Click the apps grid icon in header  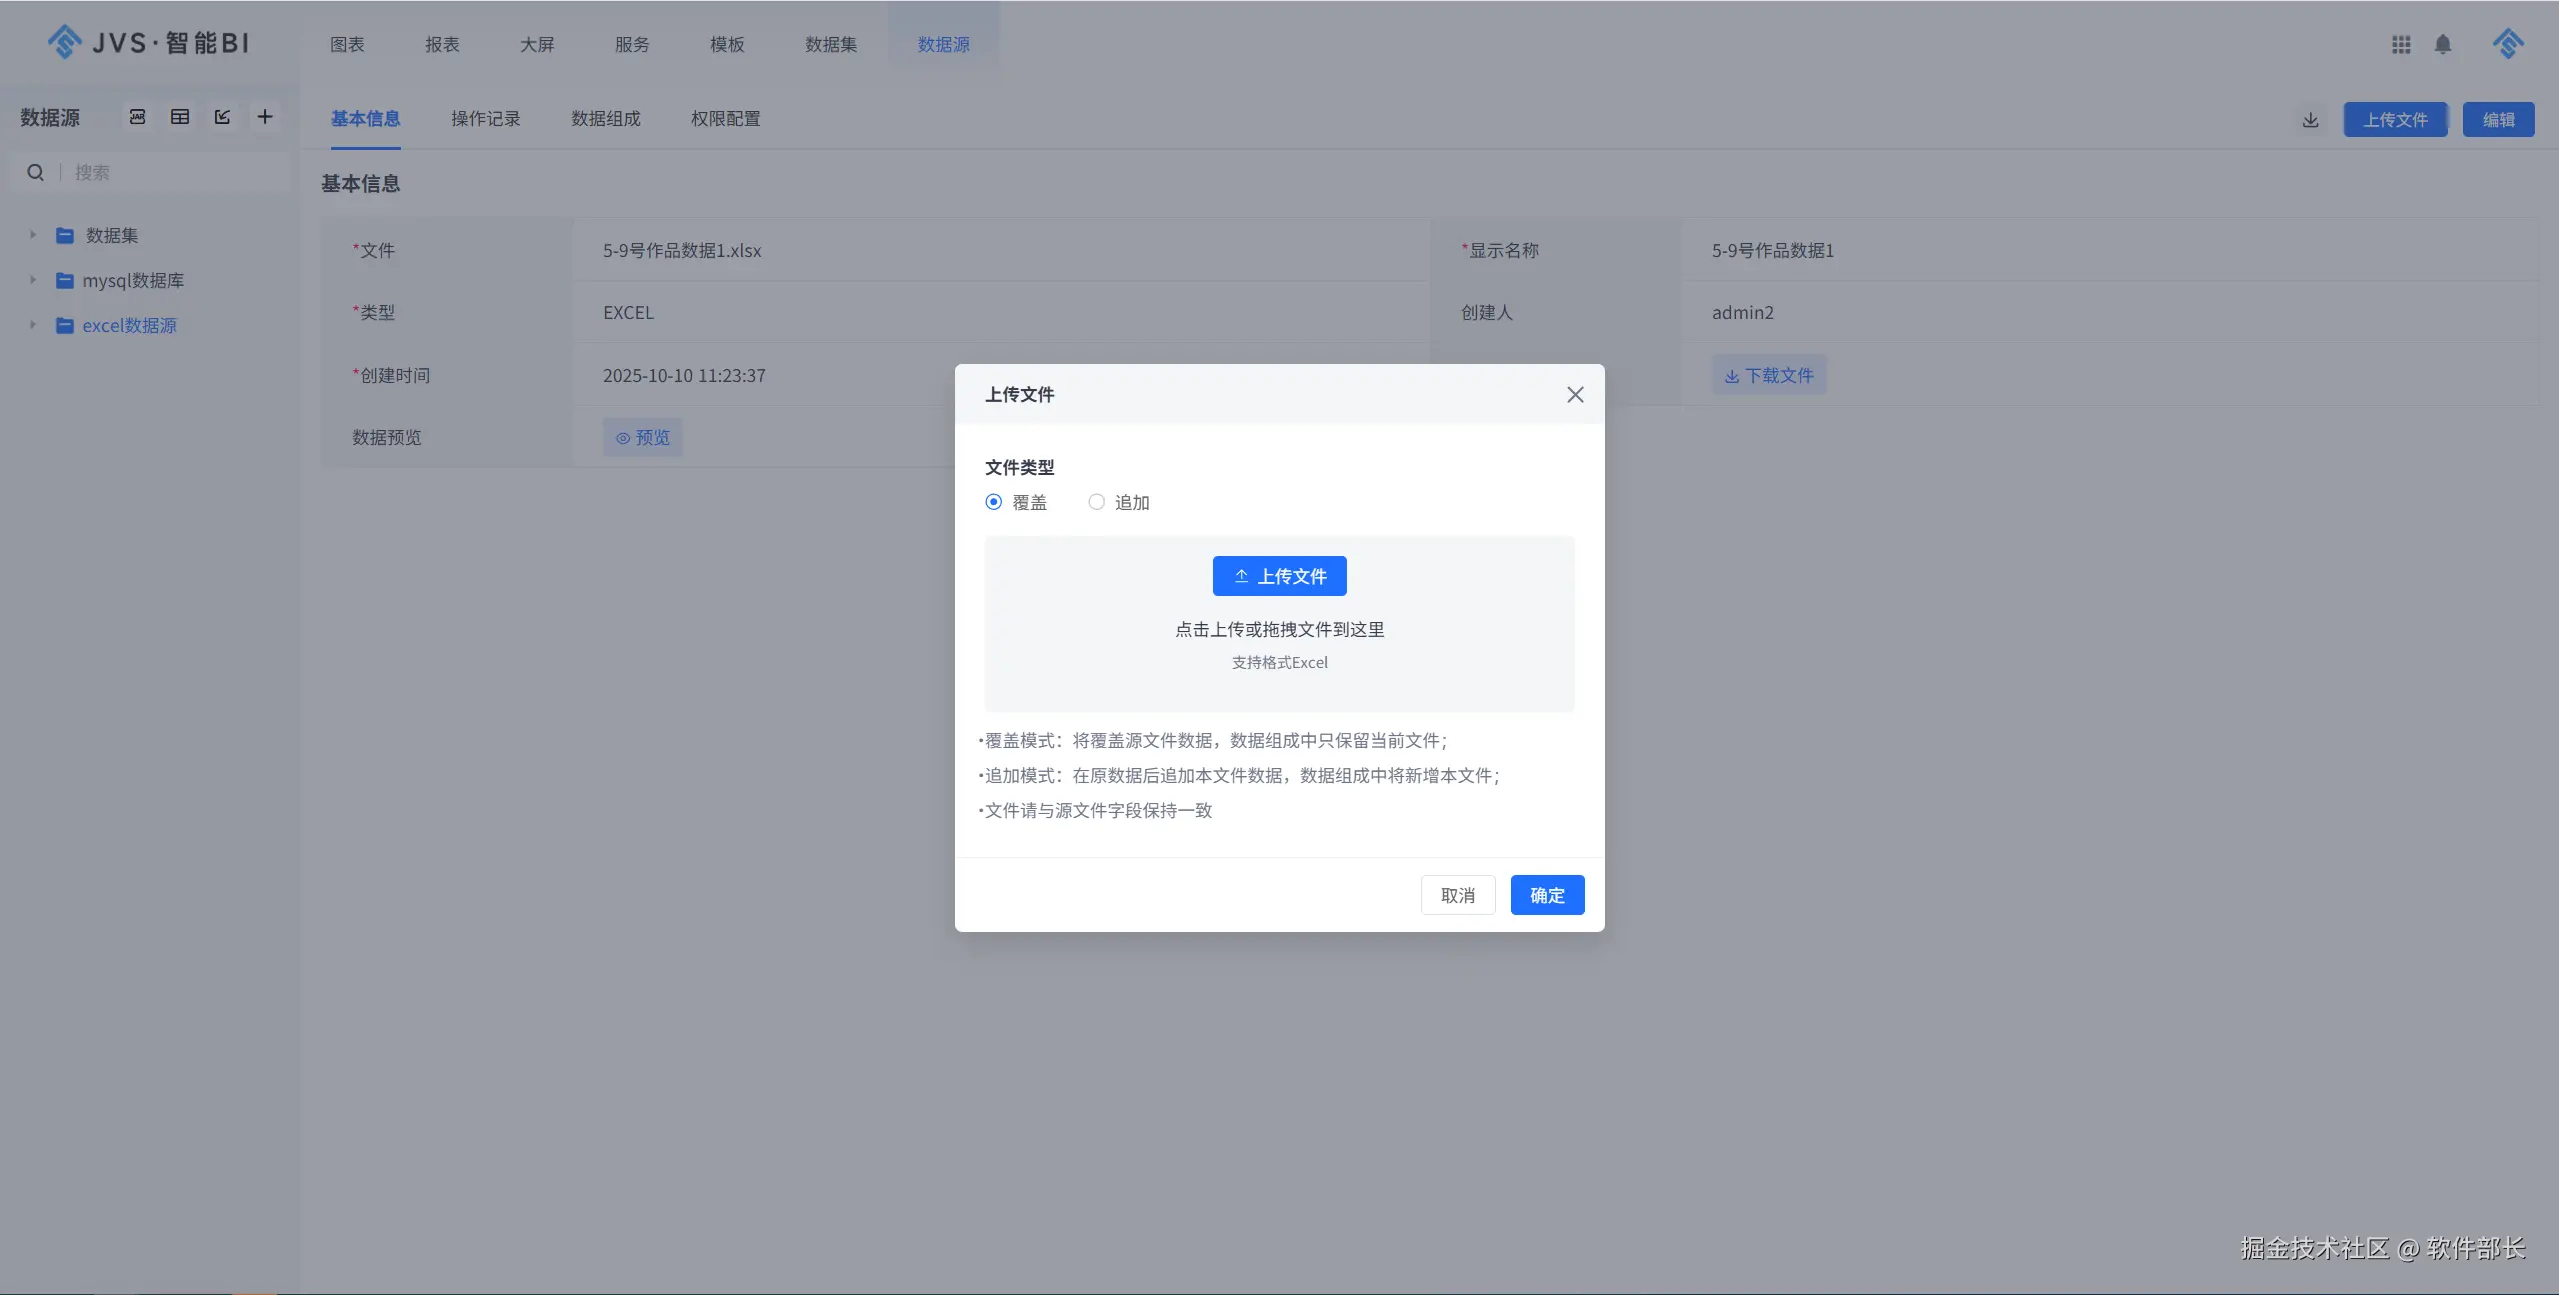point(2401,44)
